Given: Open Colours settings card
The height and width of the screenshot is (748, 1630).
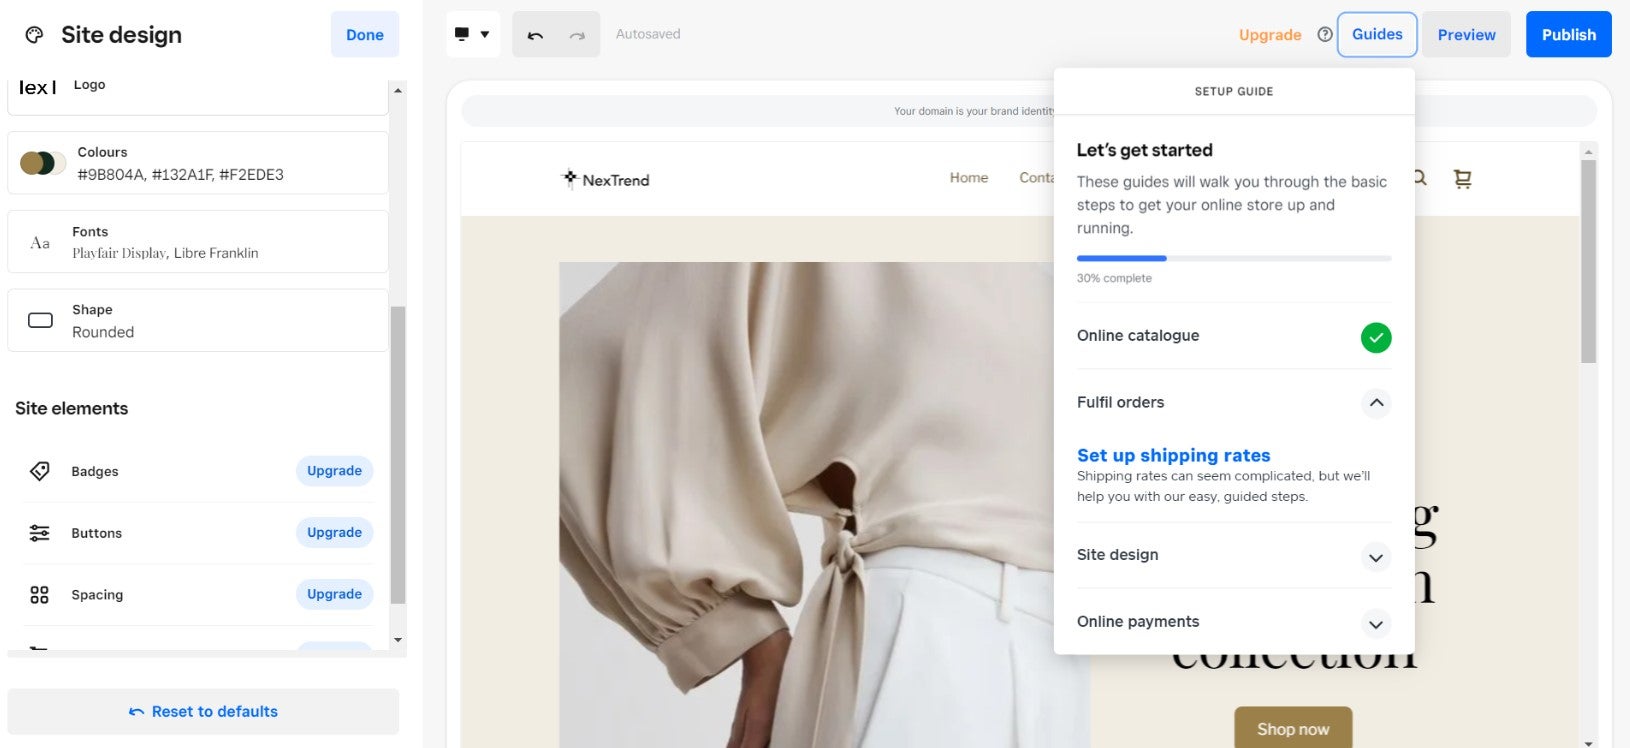Looking at the screenshot, I should [198, 163].
